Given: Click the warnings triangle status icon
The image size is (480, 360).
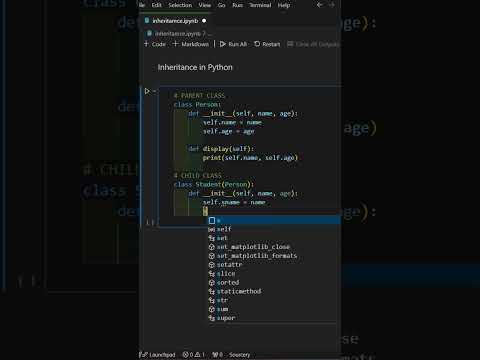Looking at the screenshot, I should coord(197,355).
